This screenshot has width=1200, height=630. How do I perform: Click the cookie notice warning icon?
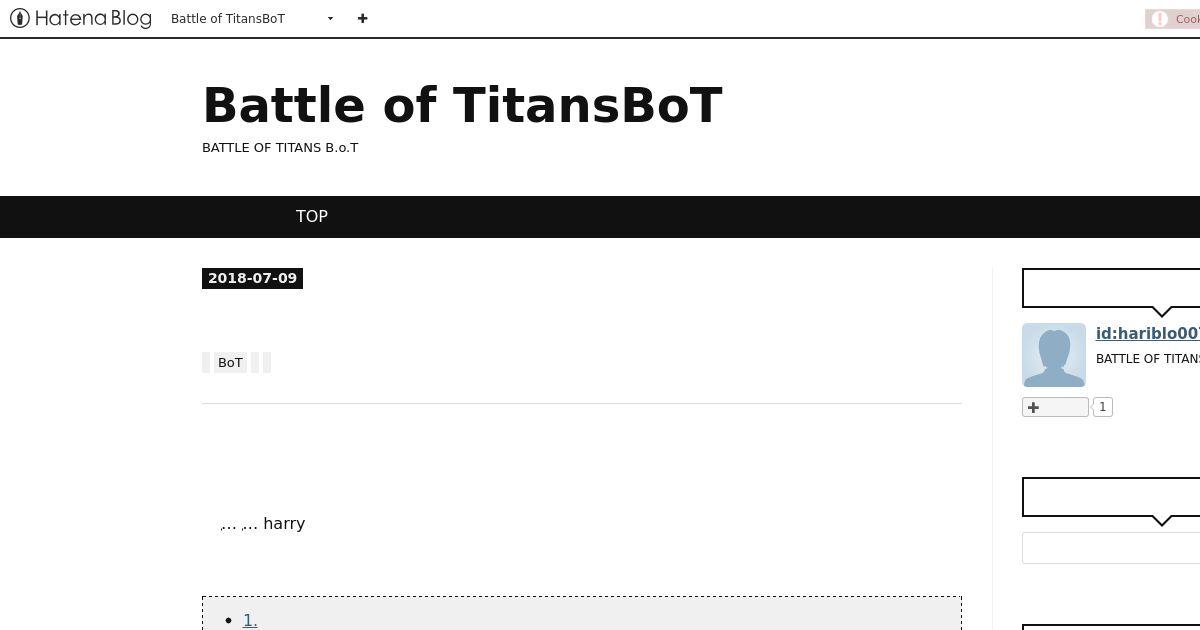tap(1160, 18)
